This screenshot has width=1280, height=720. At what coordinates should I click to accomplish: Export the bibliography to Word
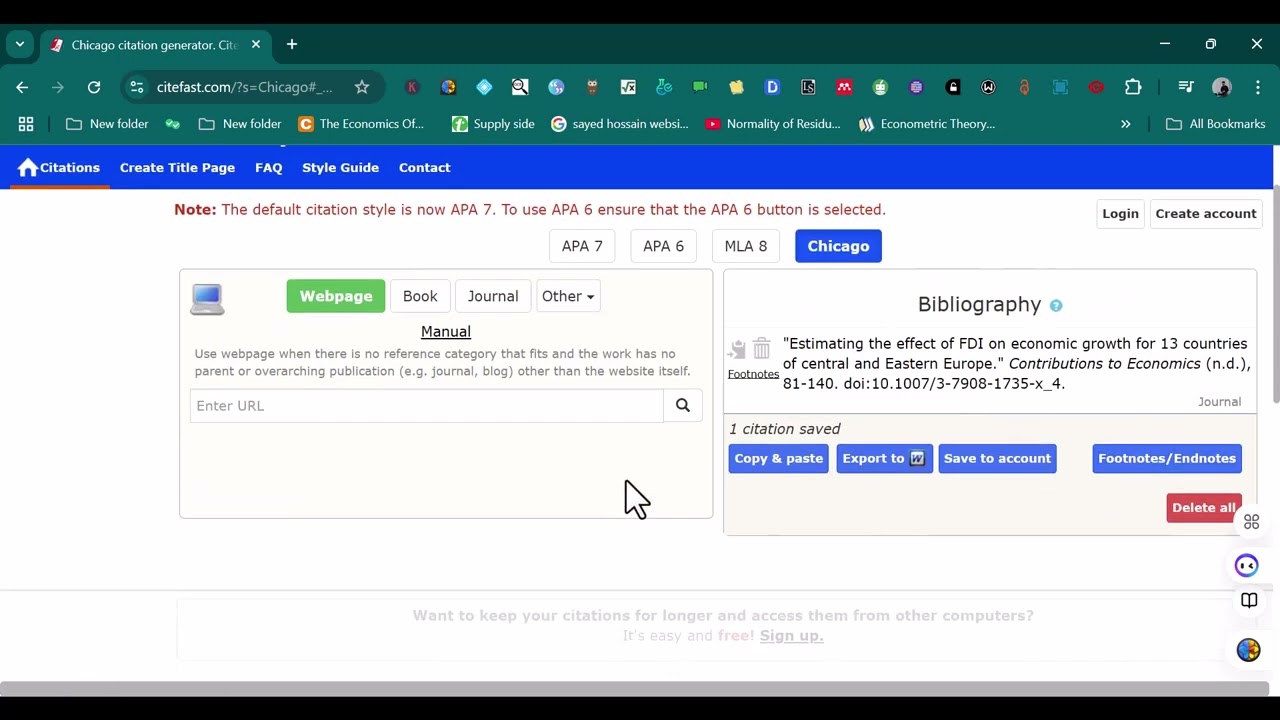click(x=884, y=458)
